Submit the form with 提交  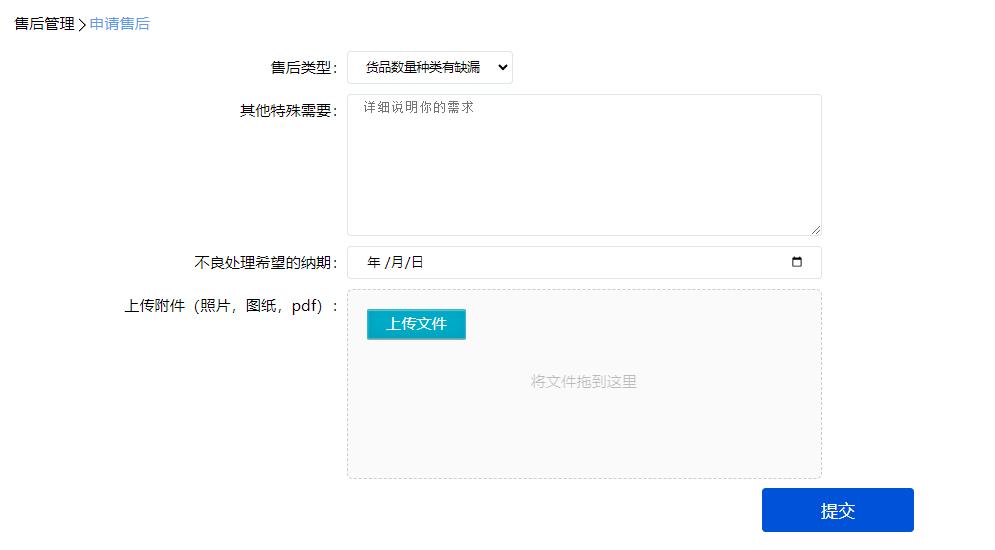[x=837, y=510]
